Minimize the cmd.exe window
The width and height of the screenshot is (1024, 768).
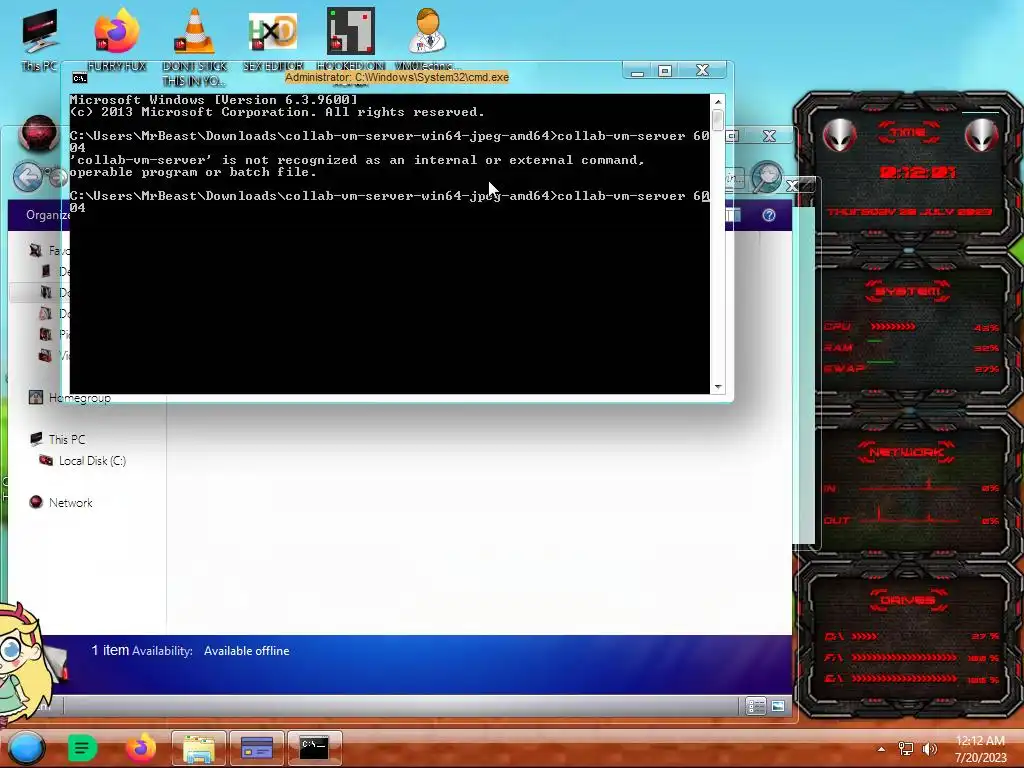[637, 71]
